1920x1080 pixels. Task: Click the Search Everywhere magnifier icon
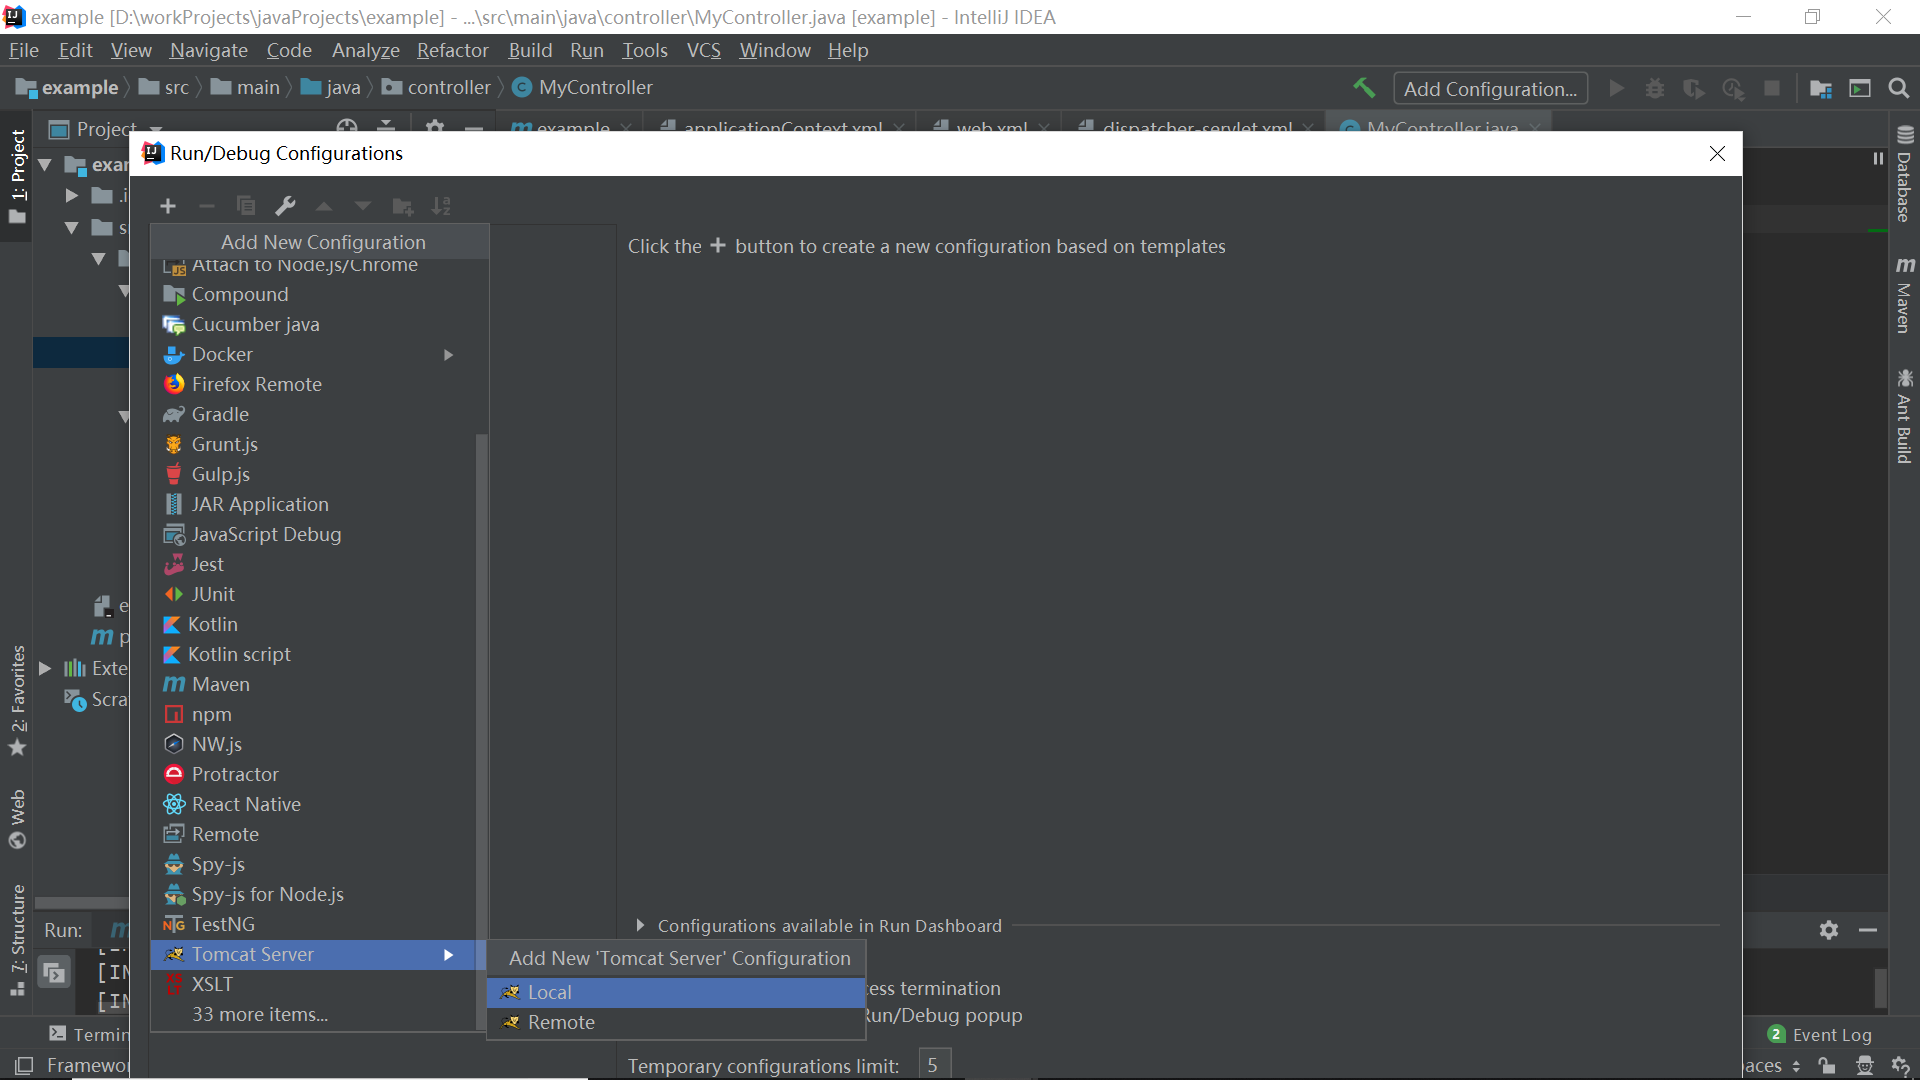pos(1899,88)
